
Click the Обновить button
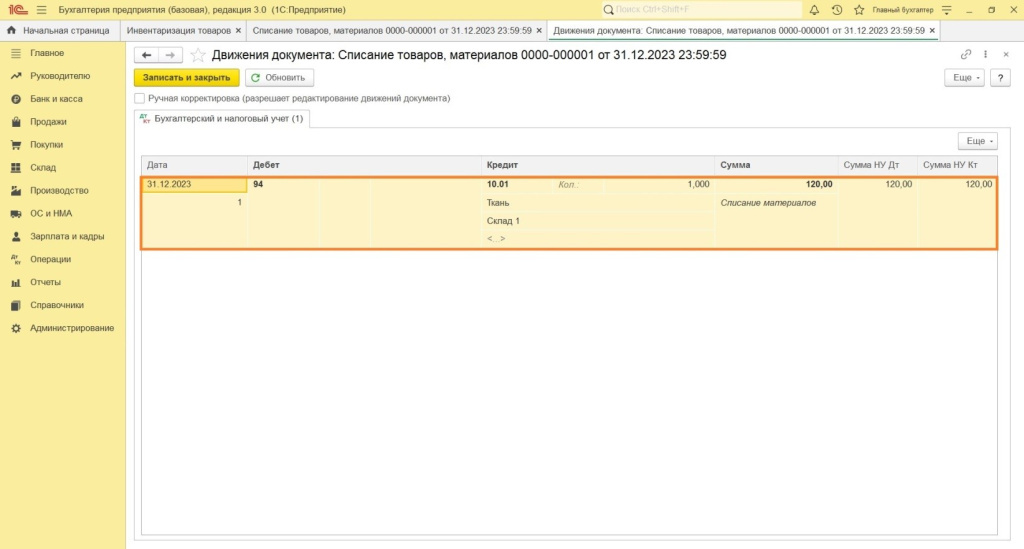(x=280, y=78)
